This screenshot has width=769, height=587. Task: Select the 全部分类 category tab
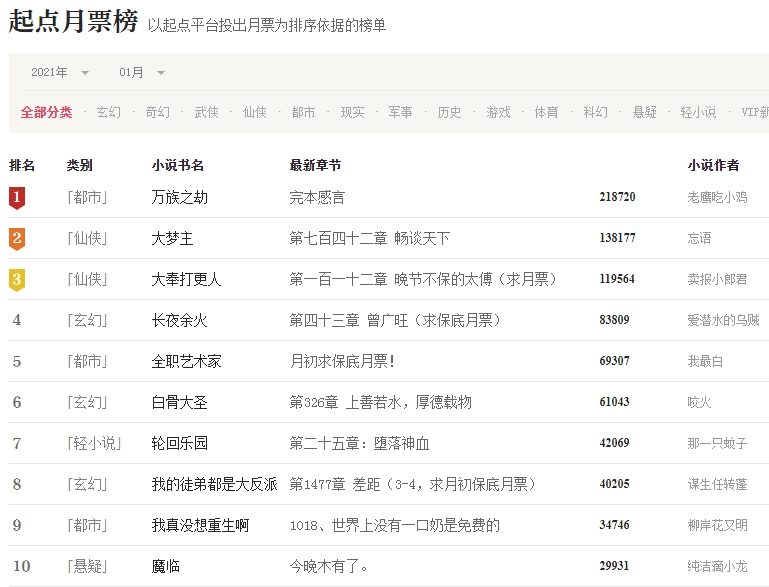(47, 112)
